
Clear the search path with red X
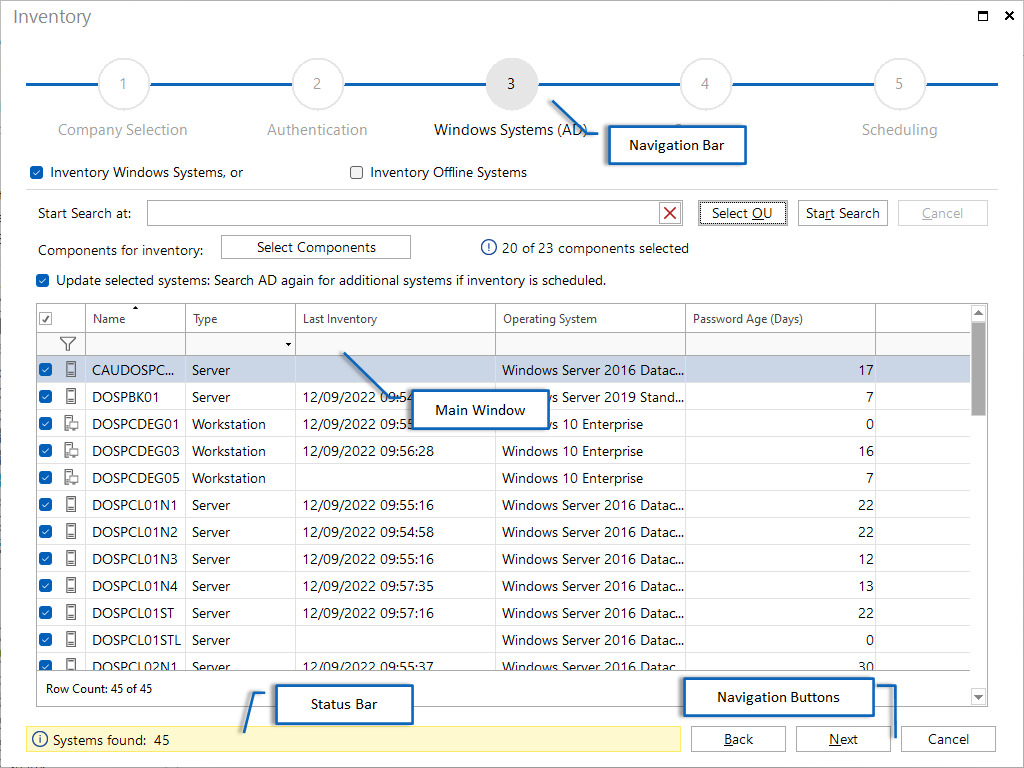tap(670, 213)
